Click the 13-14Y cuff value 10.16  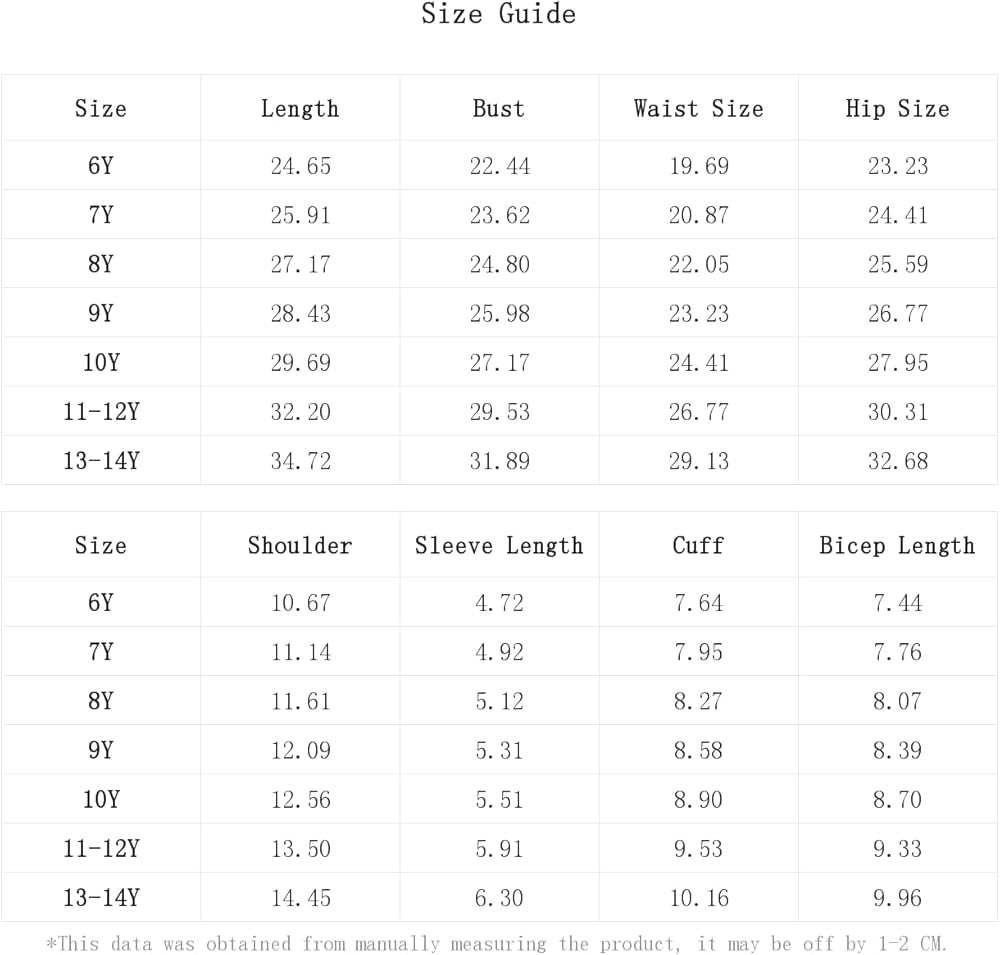click(x=698, y=899)
